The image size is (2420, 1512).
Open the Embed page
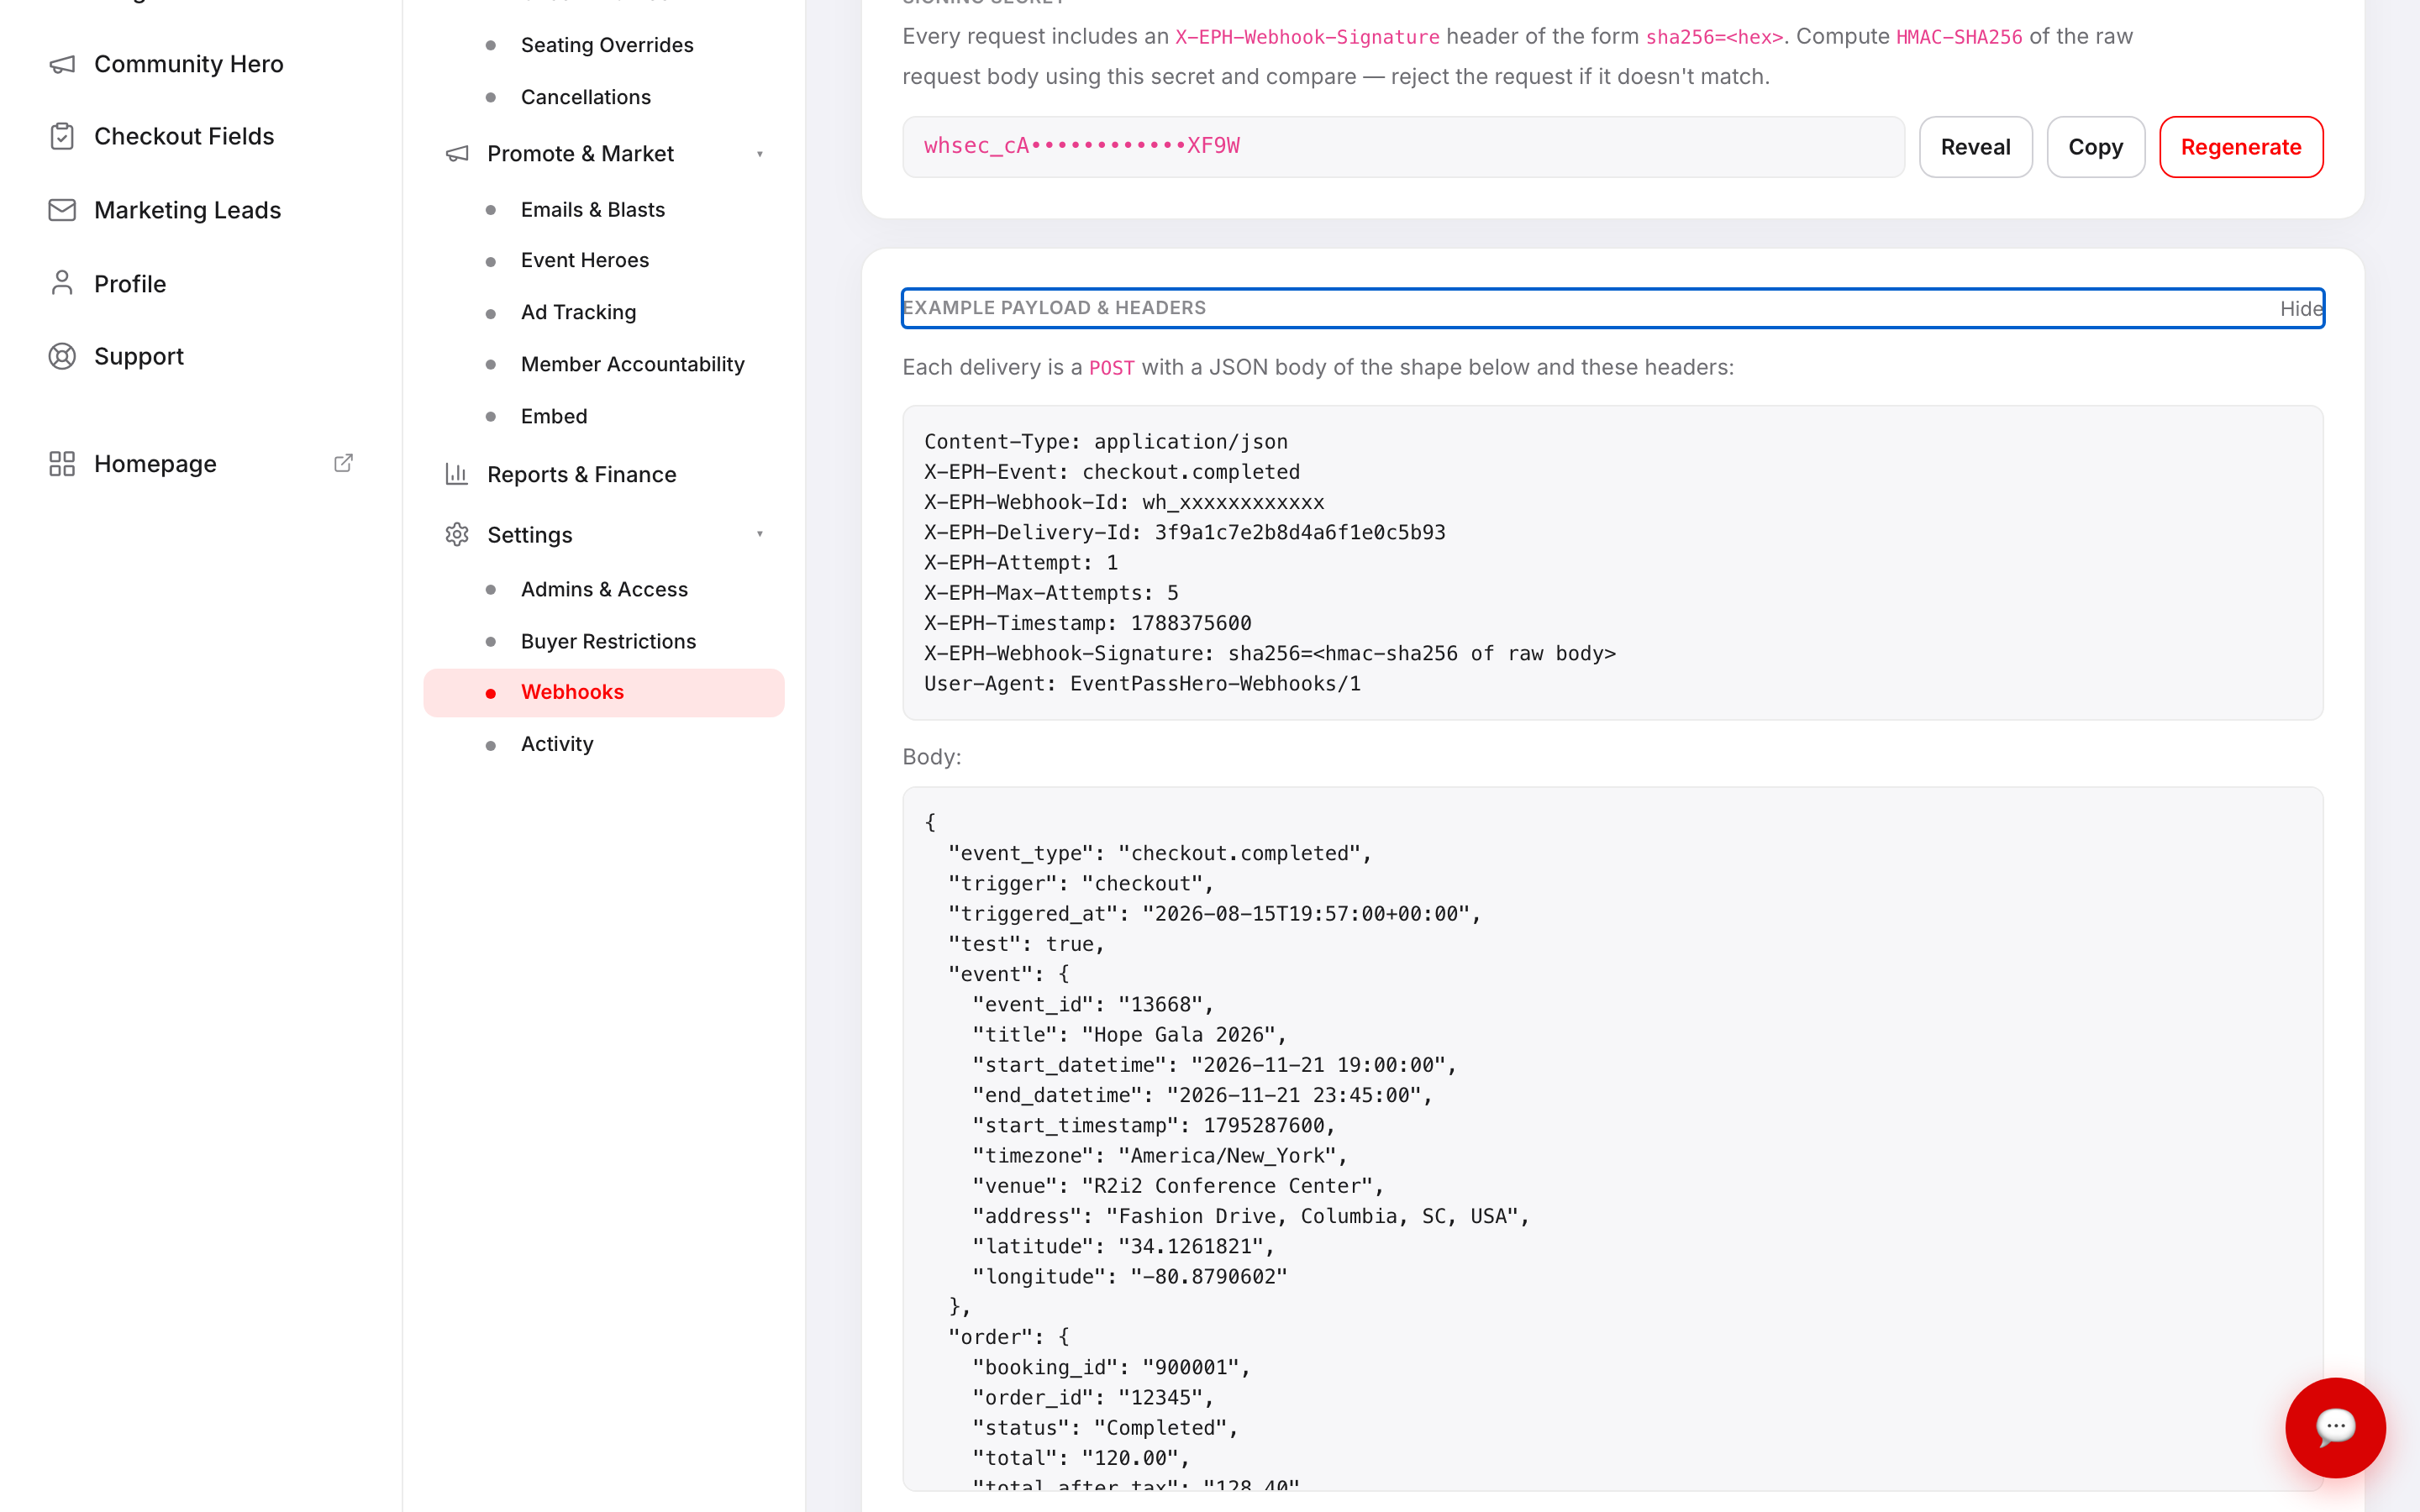pos(554,416)
